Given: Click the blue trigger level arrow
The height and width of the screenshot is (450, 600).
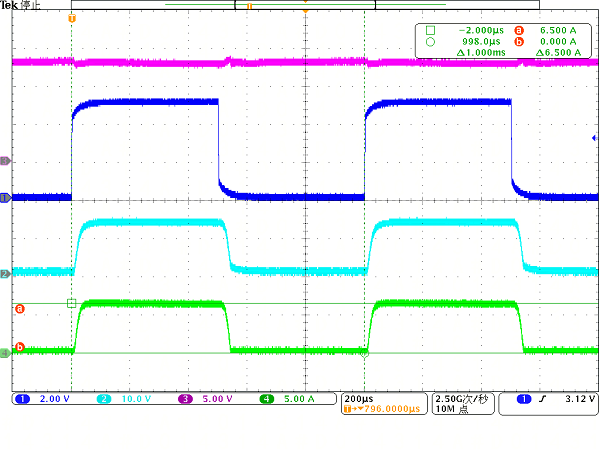Looking at the screenshot, I should (x=594, y=138).
